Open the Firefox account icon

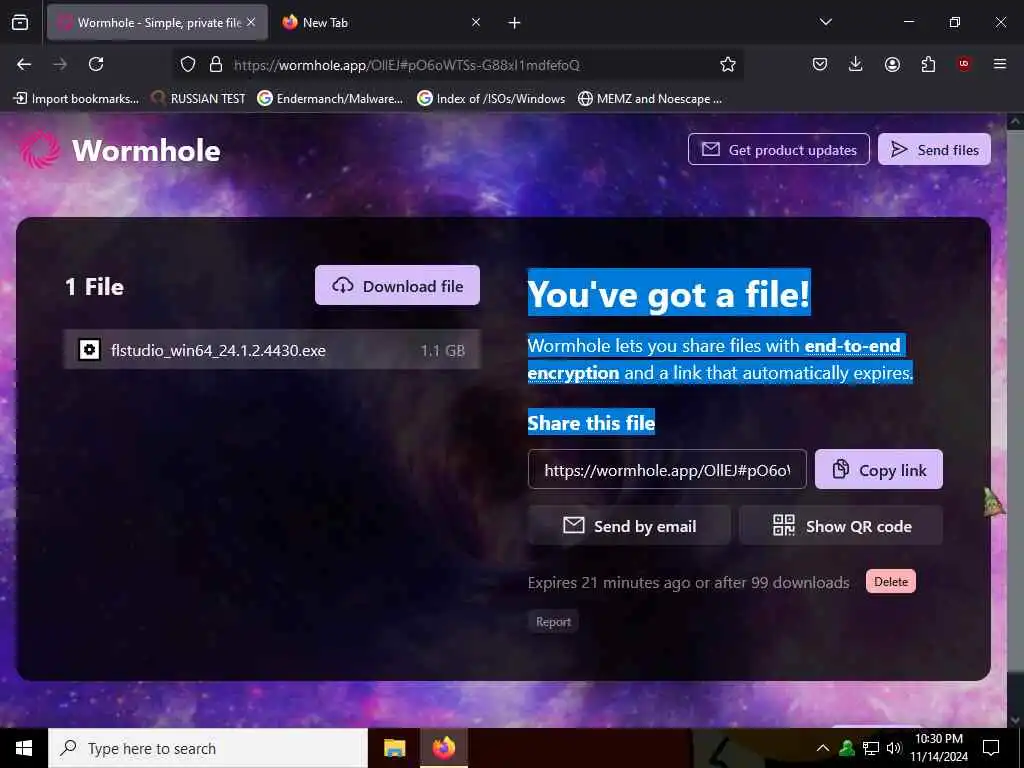(892, 64)
